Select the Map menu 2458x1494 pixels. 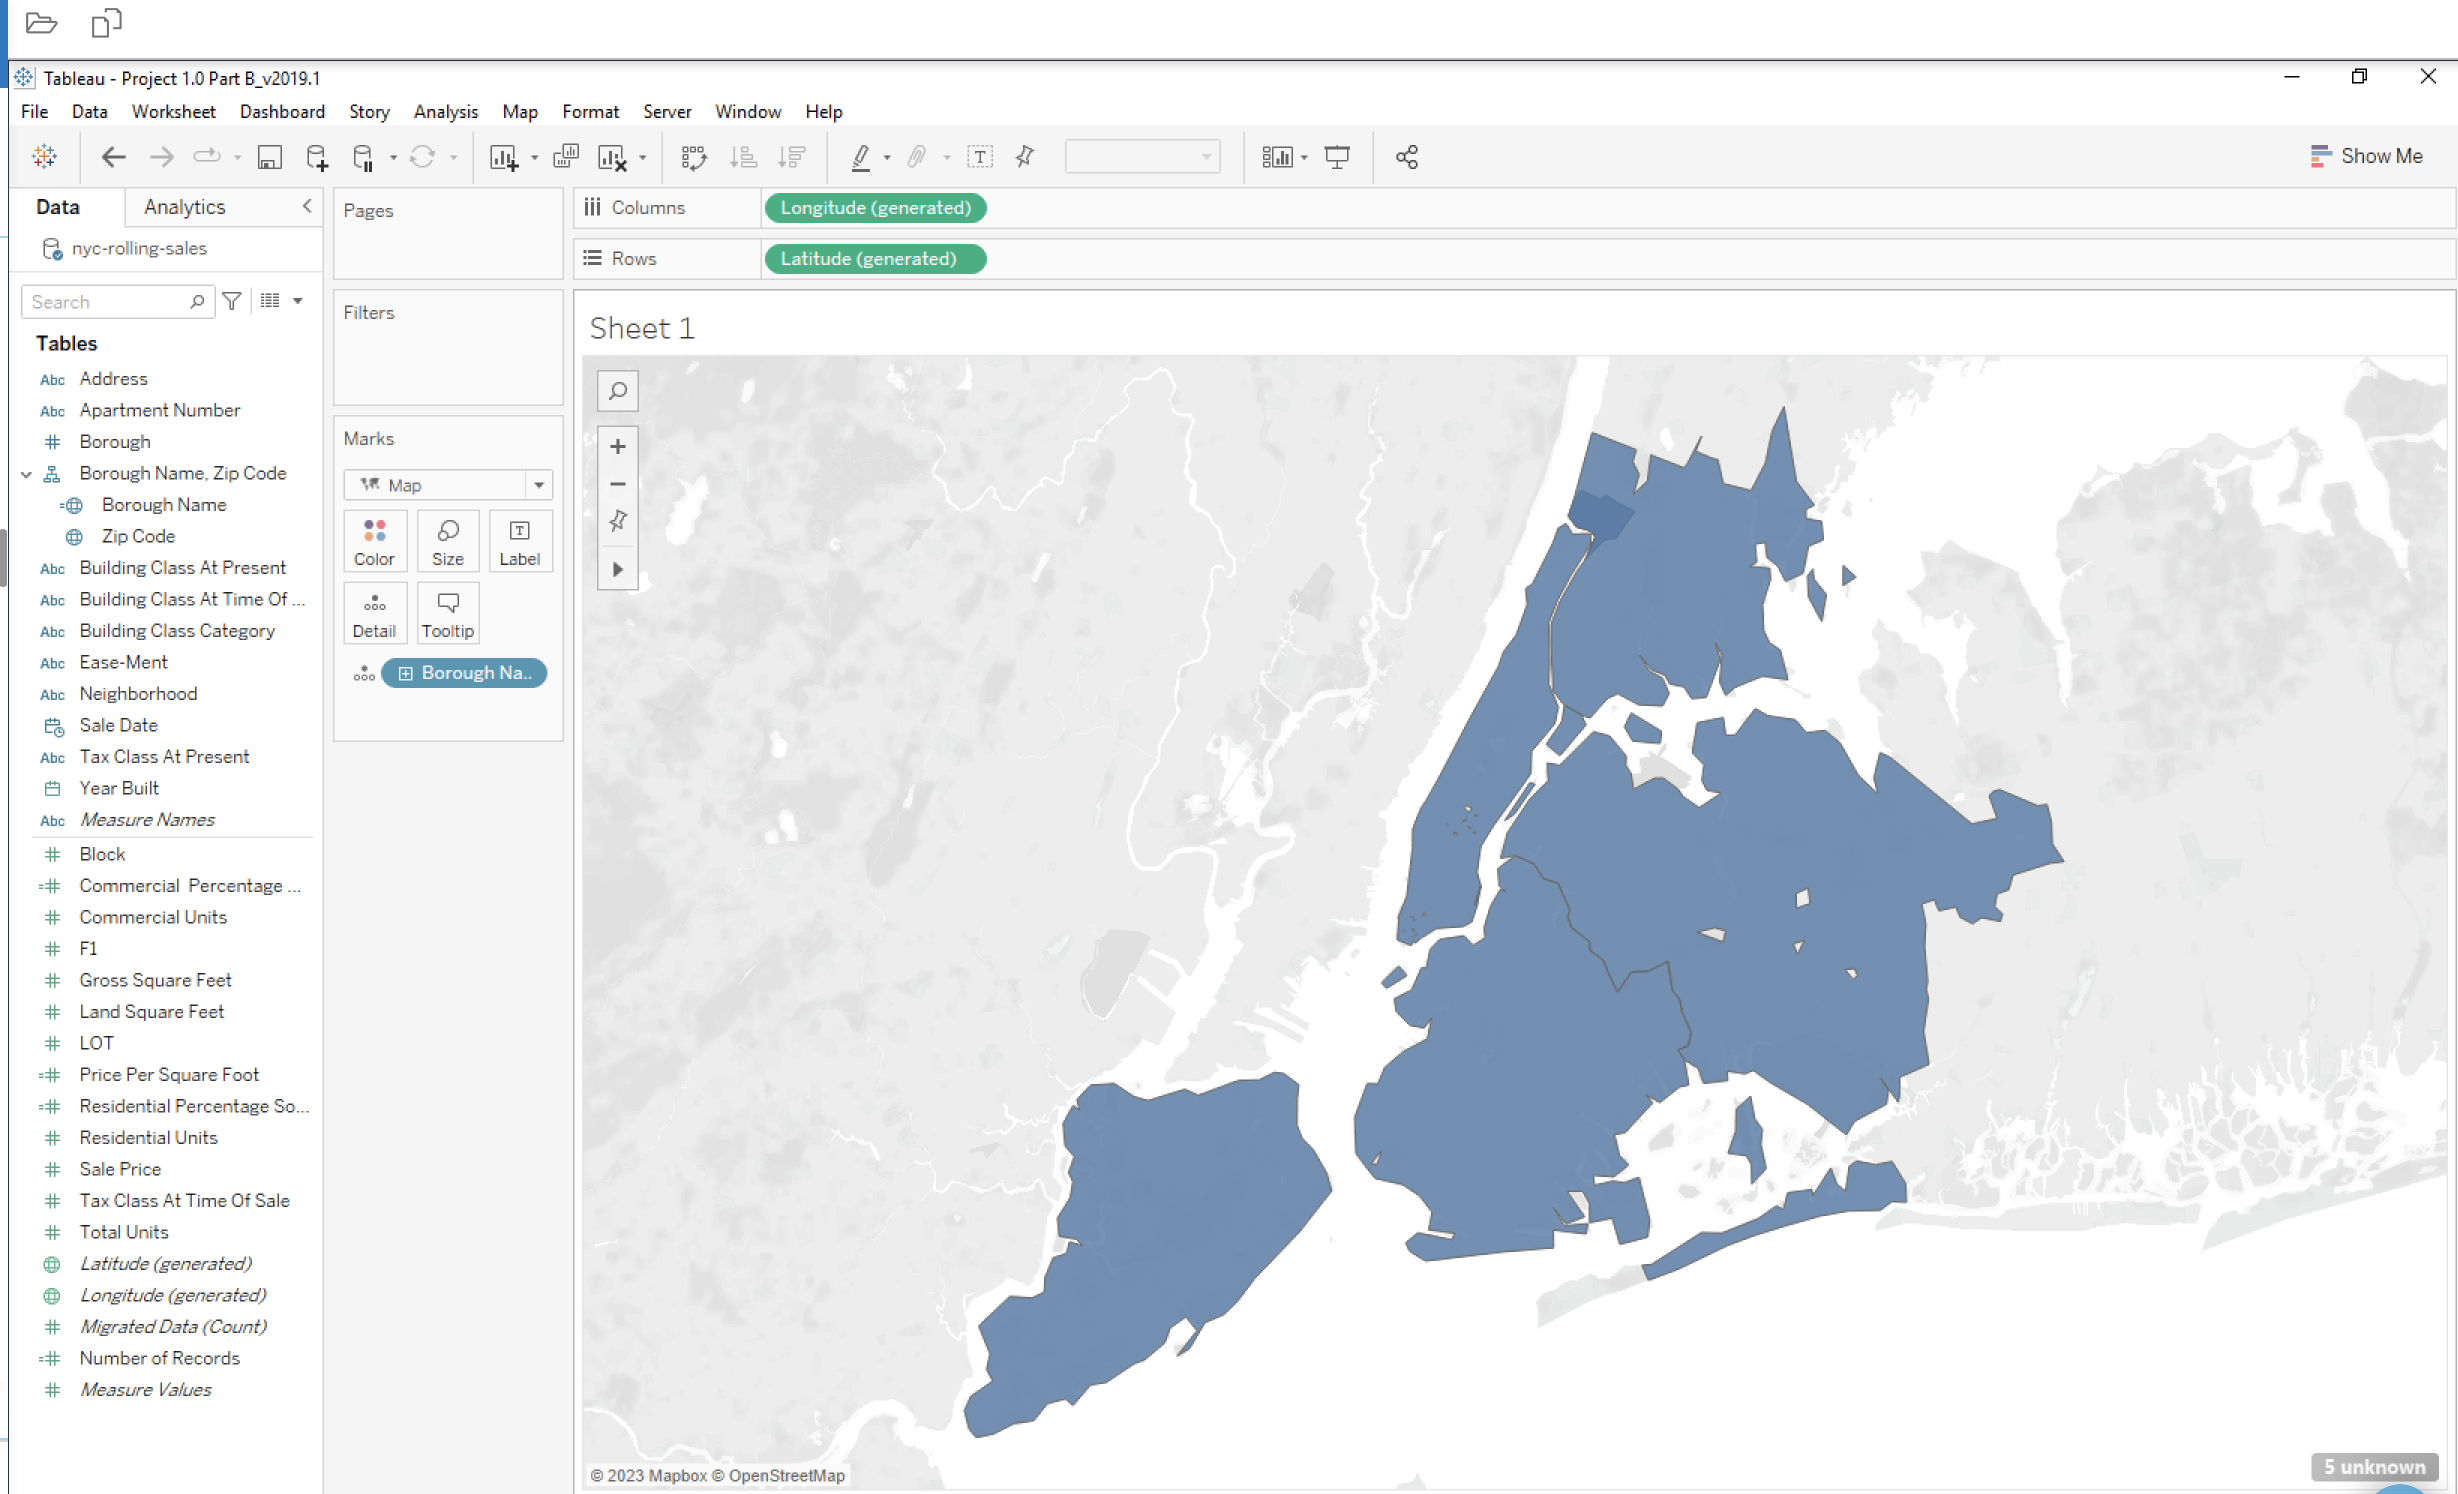tap(520, 111)
